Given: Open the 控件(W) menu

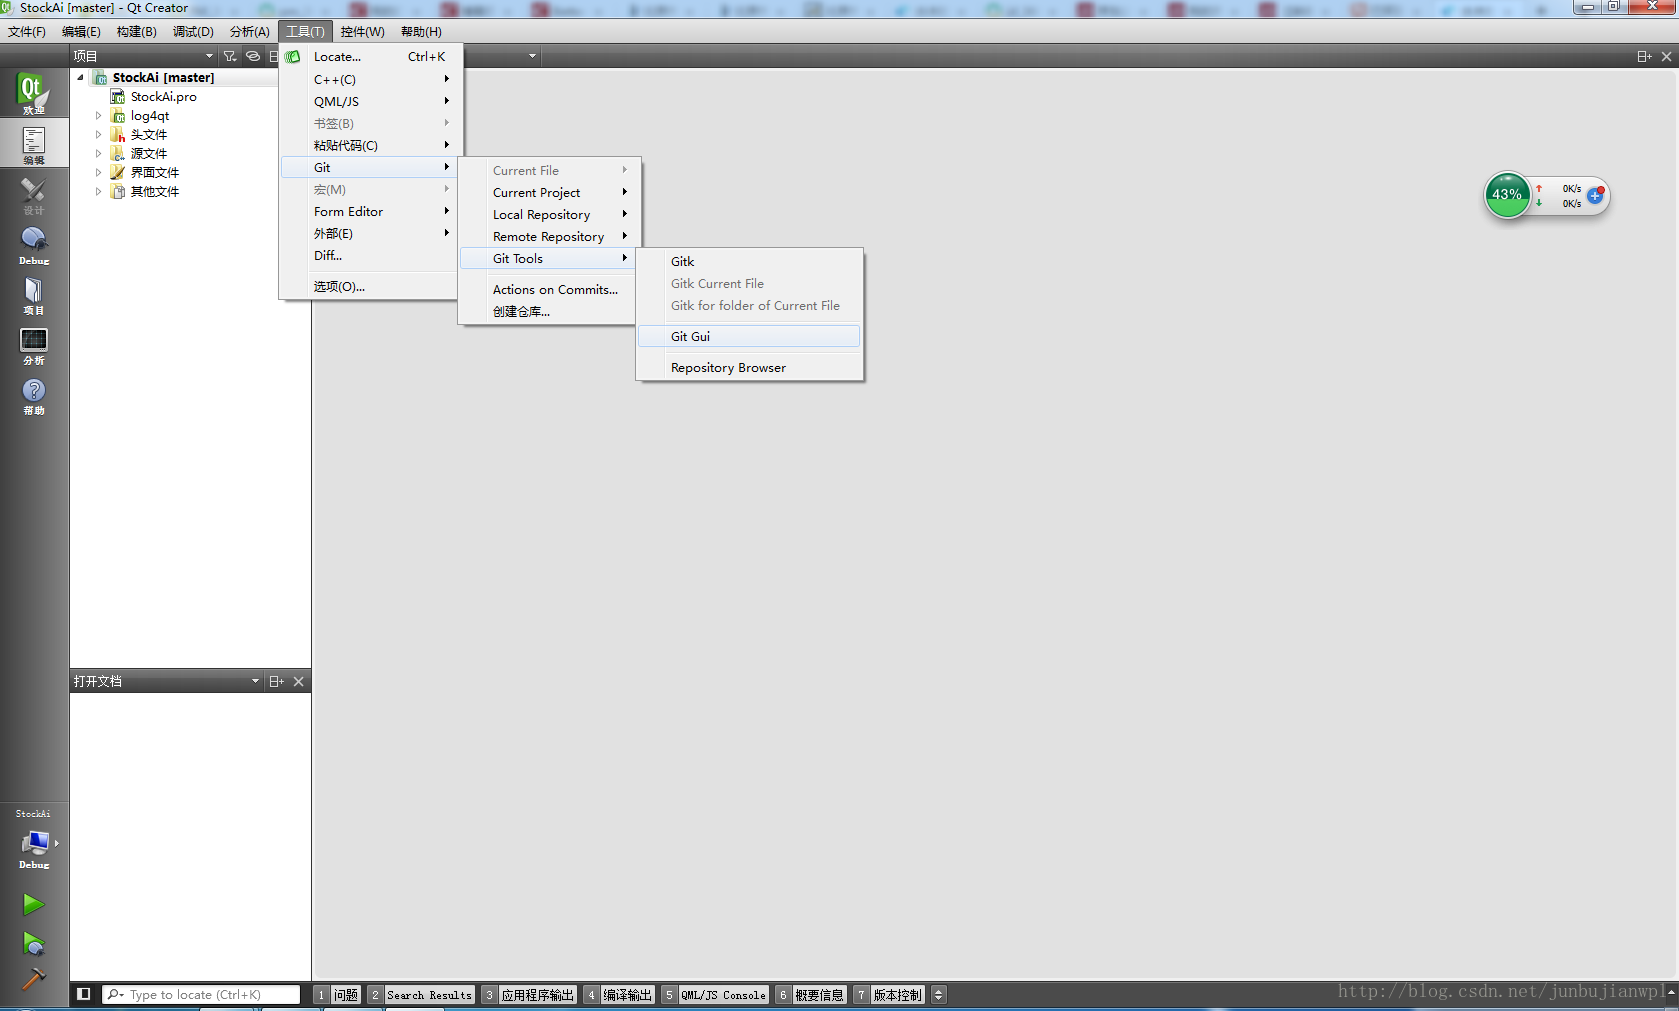Looking at the screenshot, I should pos(362,32).
